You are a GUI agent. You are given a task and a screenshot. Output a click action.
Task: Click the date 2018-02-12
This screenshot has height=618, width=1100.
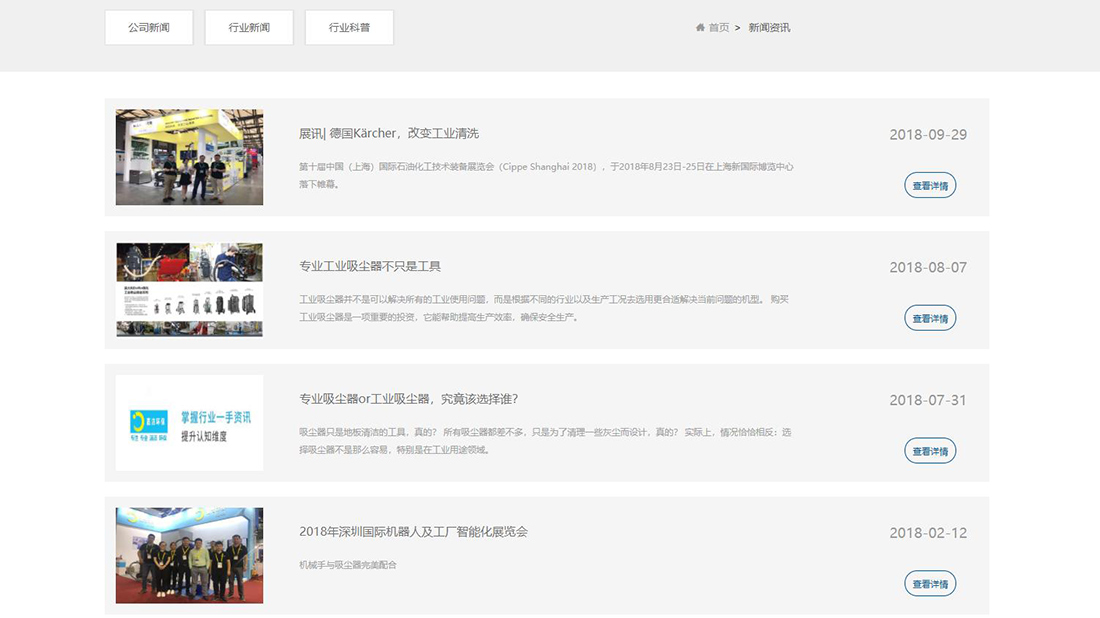click(x=928, y=532)
